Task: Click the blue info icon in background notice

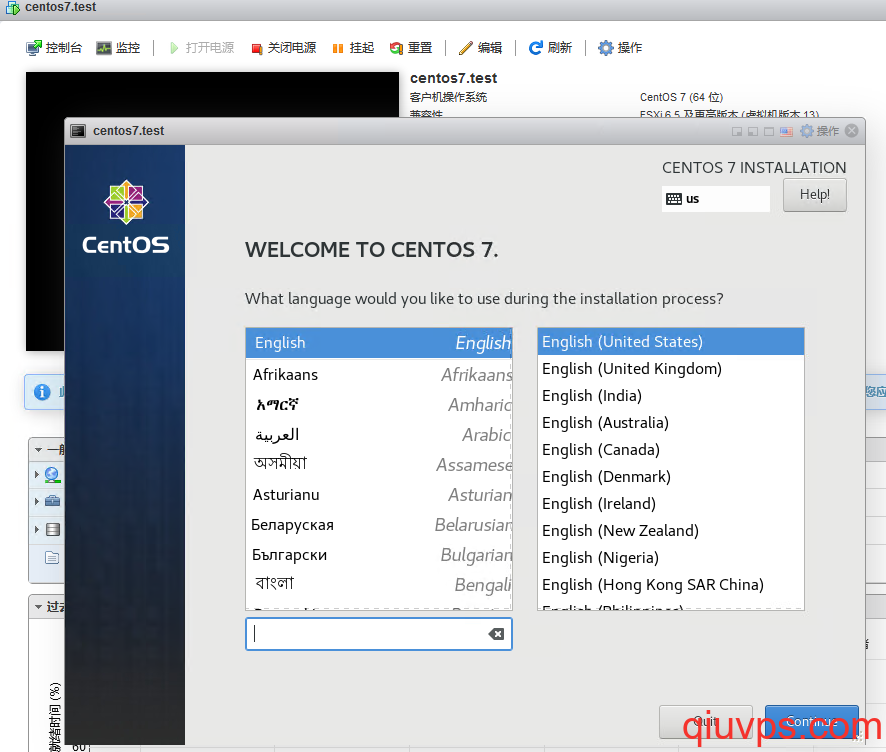Action: pyautogui.click(x=42, y=392)
